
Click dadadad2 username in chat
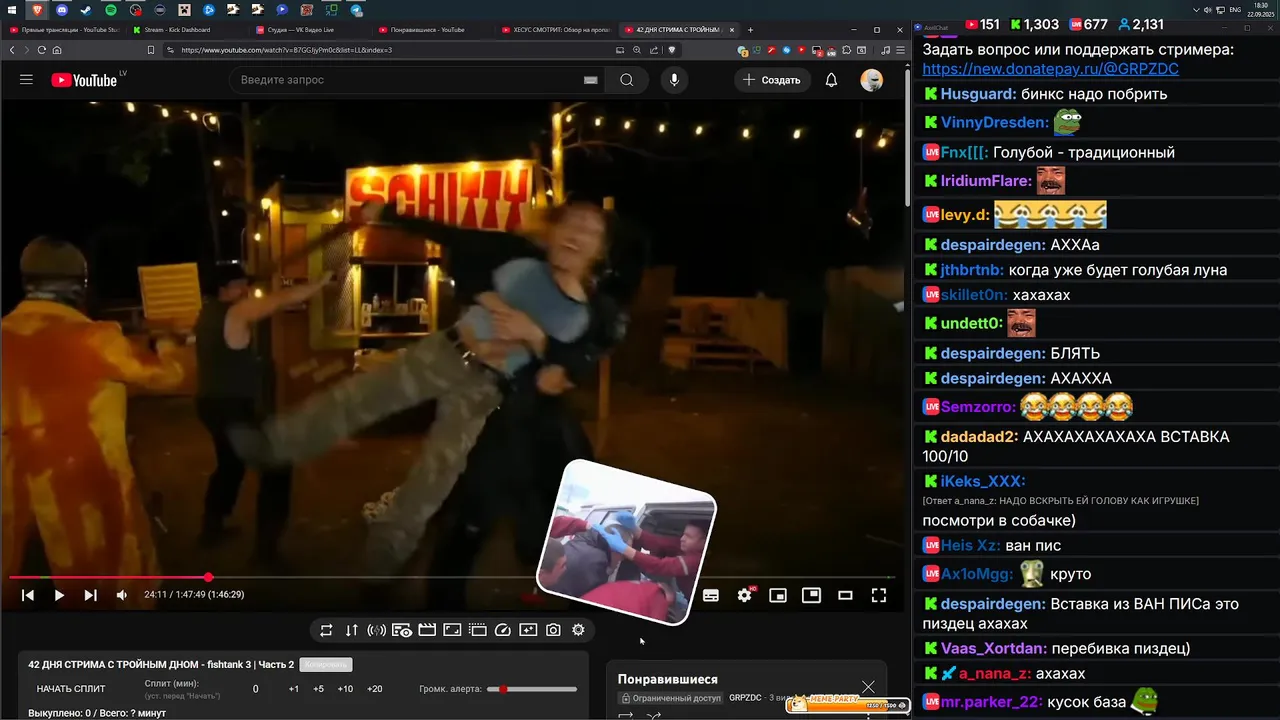click(979, 437)
